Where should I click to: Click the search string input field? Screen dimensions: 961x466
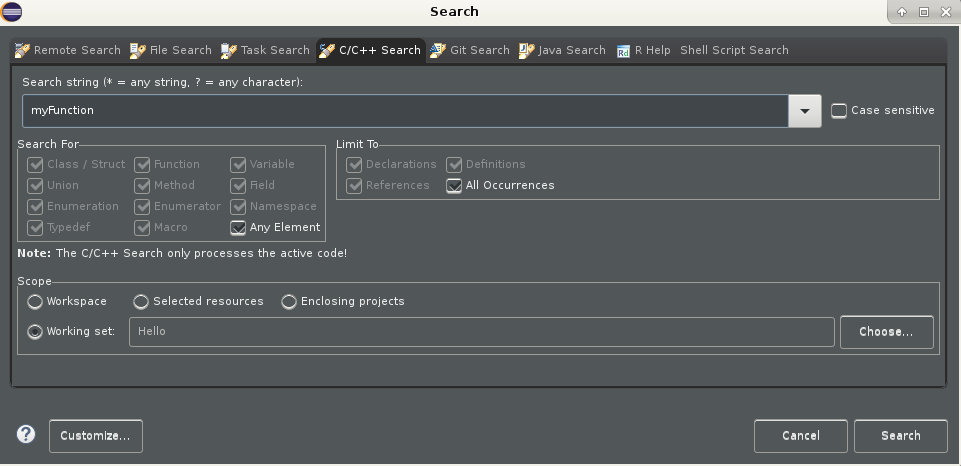(405, 111)
